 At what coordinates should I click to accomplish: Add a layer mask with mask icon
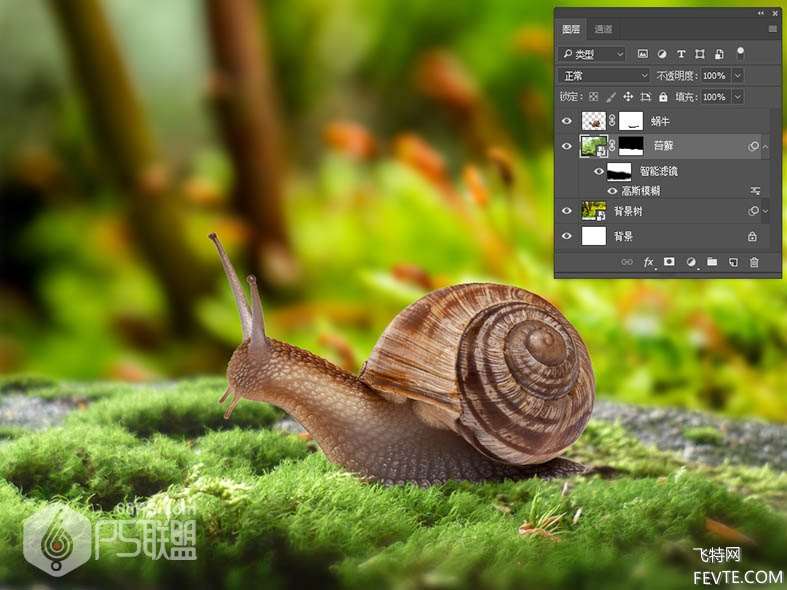tap(669, 262)
